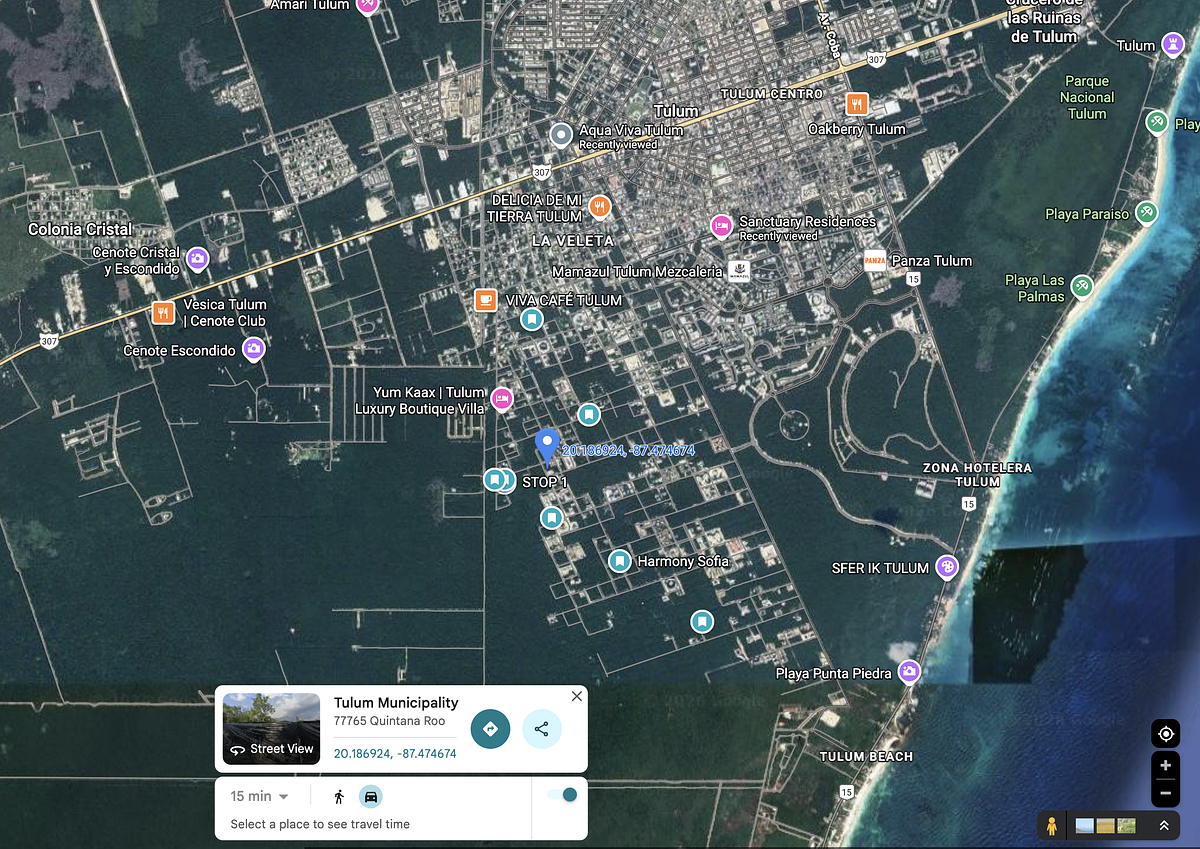The width and height of the screenshot is (1200, 849).
Task: Click the TULUM CENTRO district label
Action: [772, 93]
